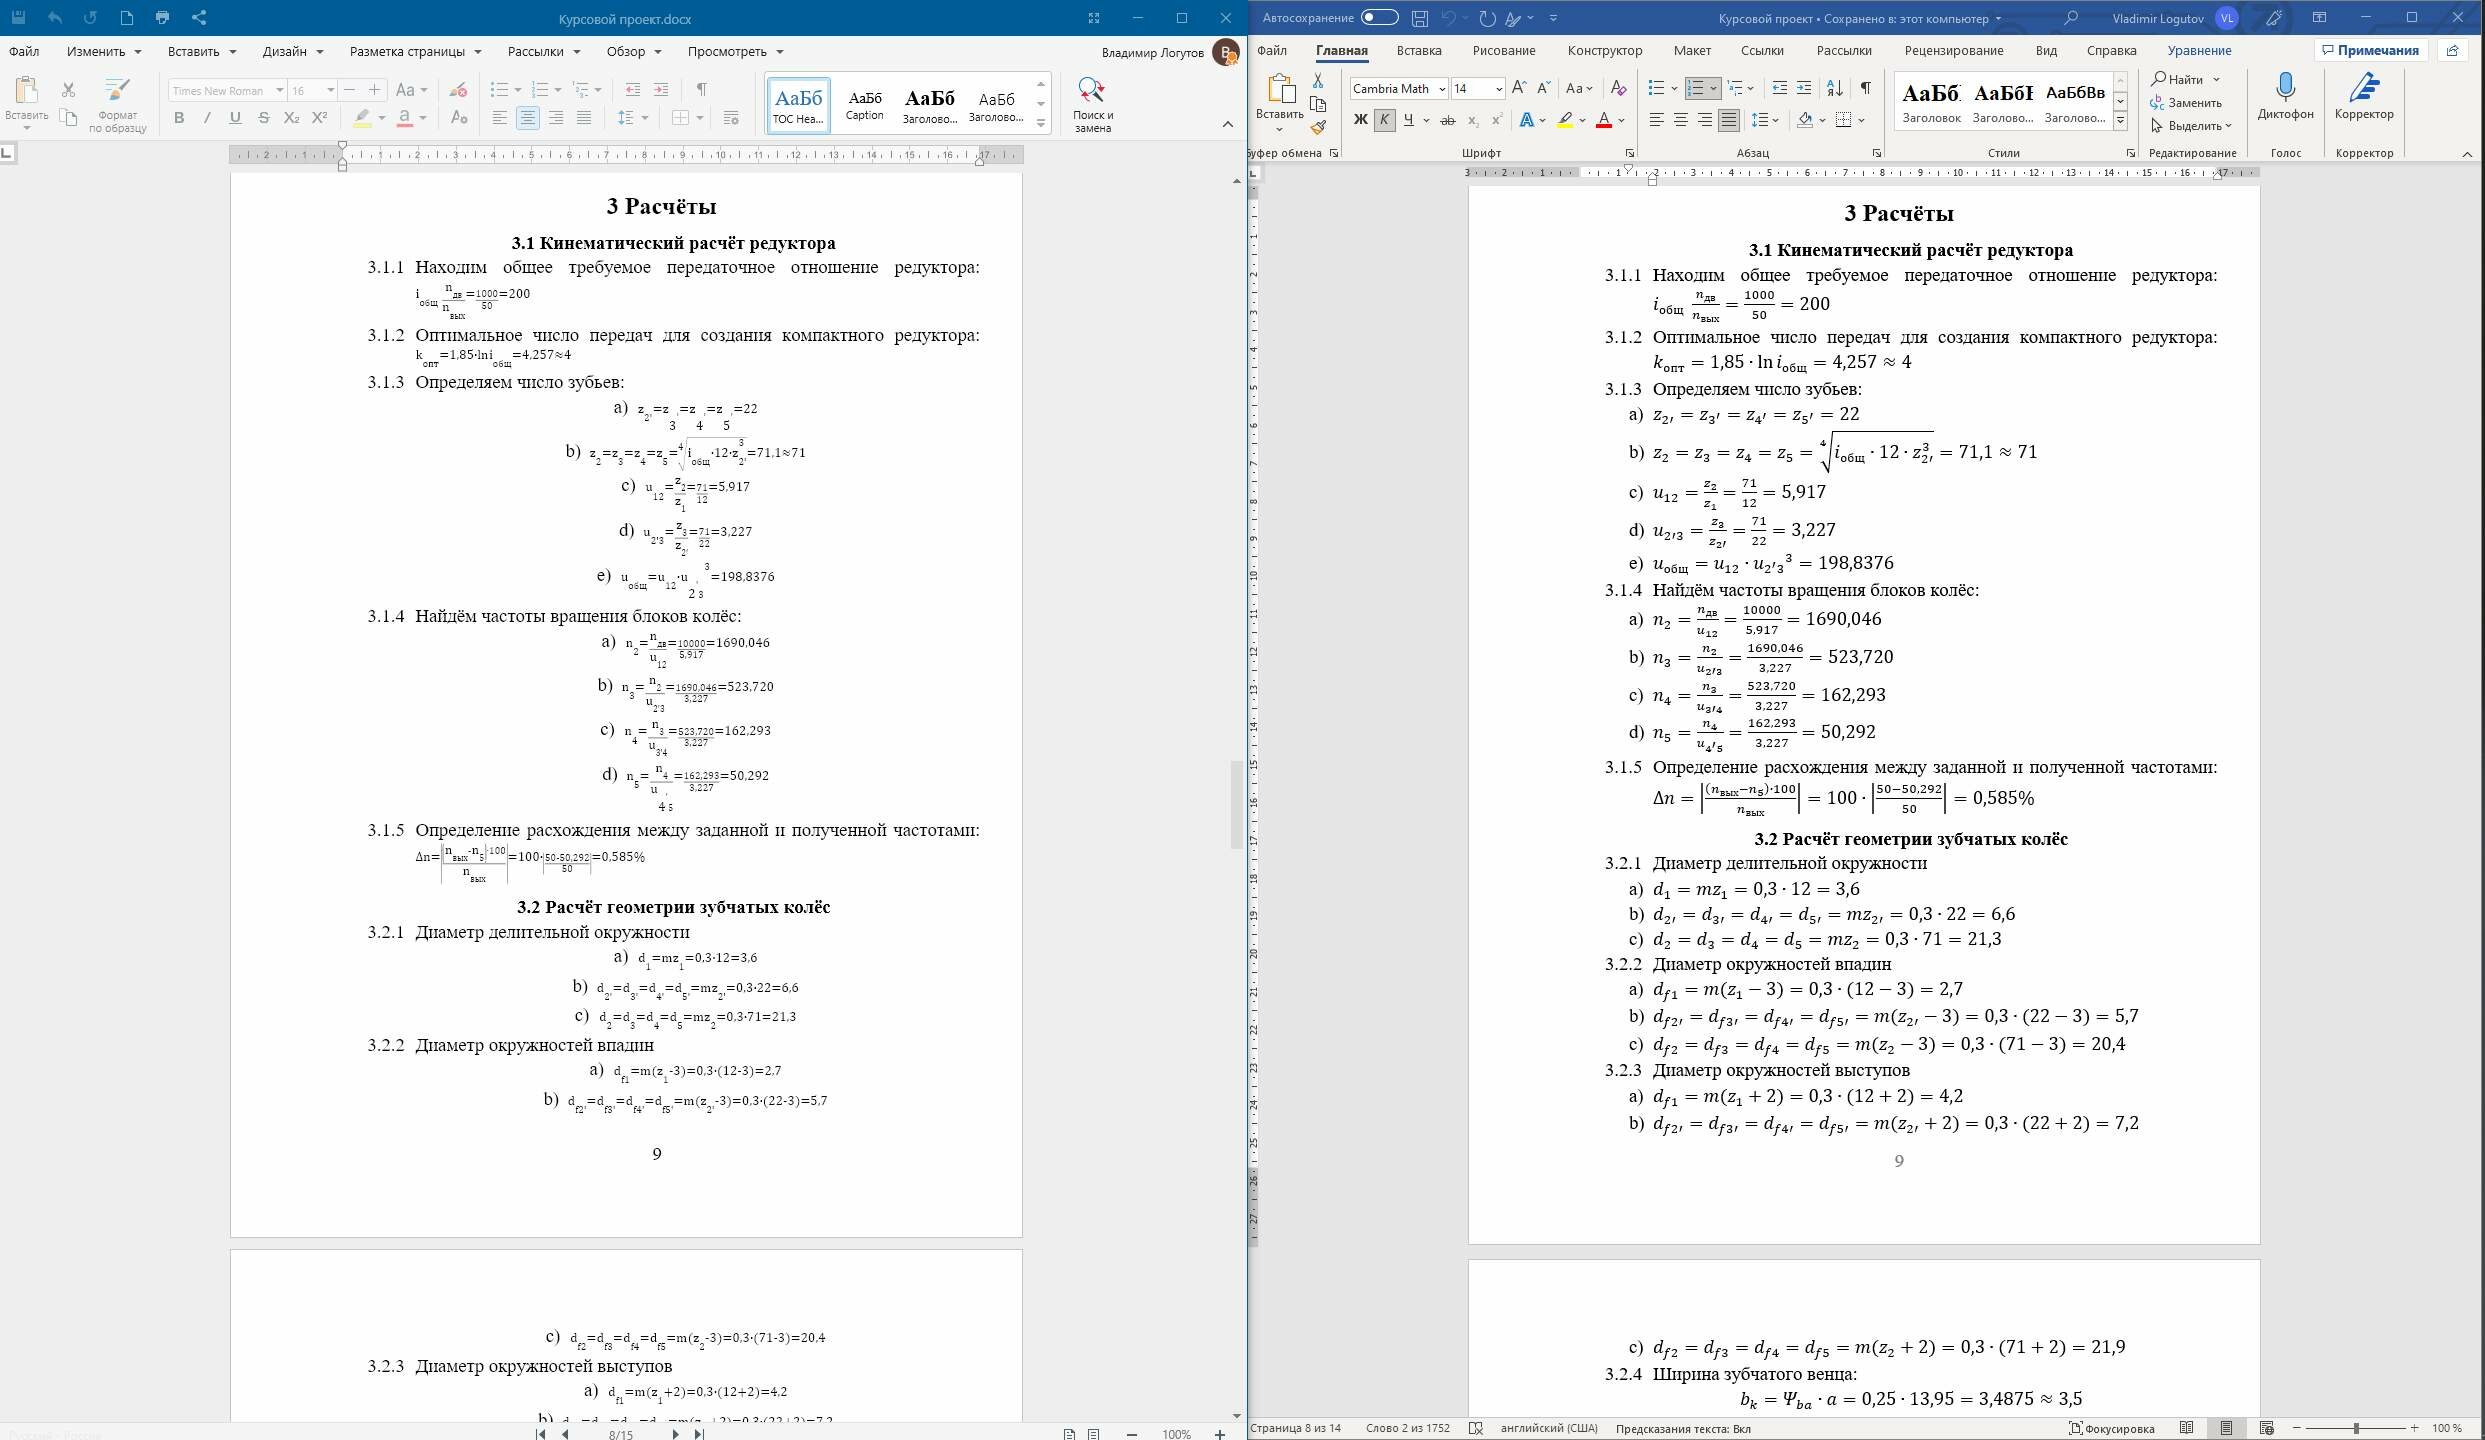Viewport: 2485px width, 1440px height.
Task: Toggle hidden characters ¶ in left editor
Action: tap(702, 90)
